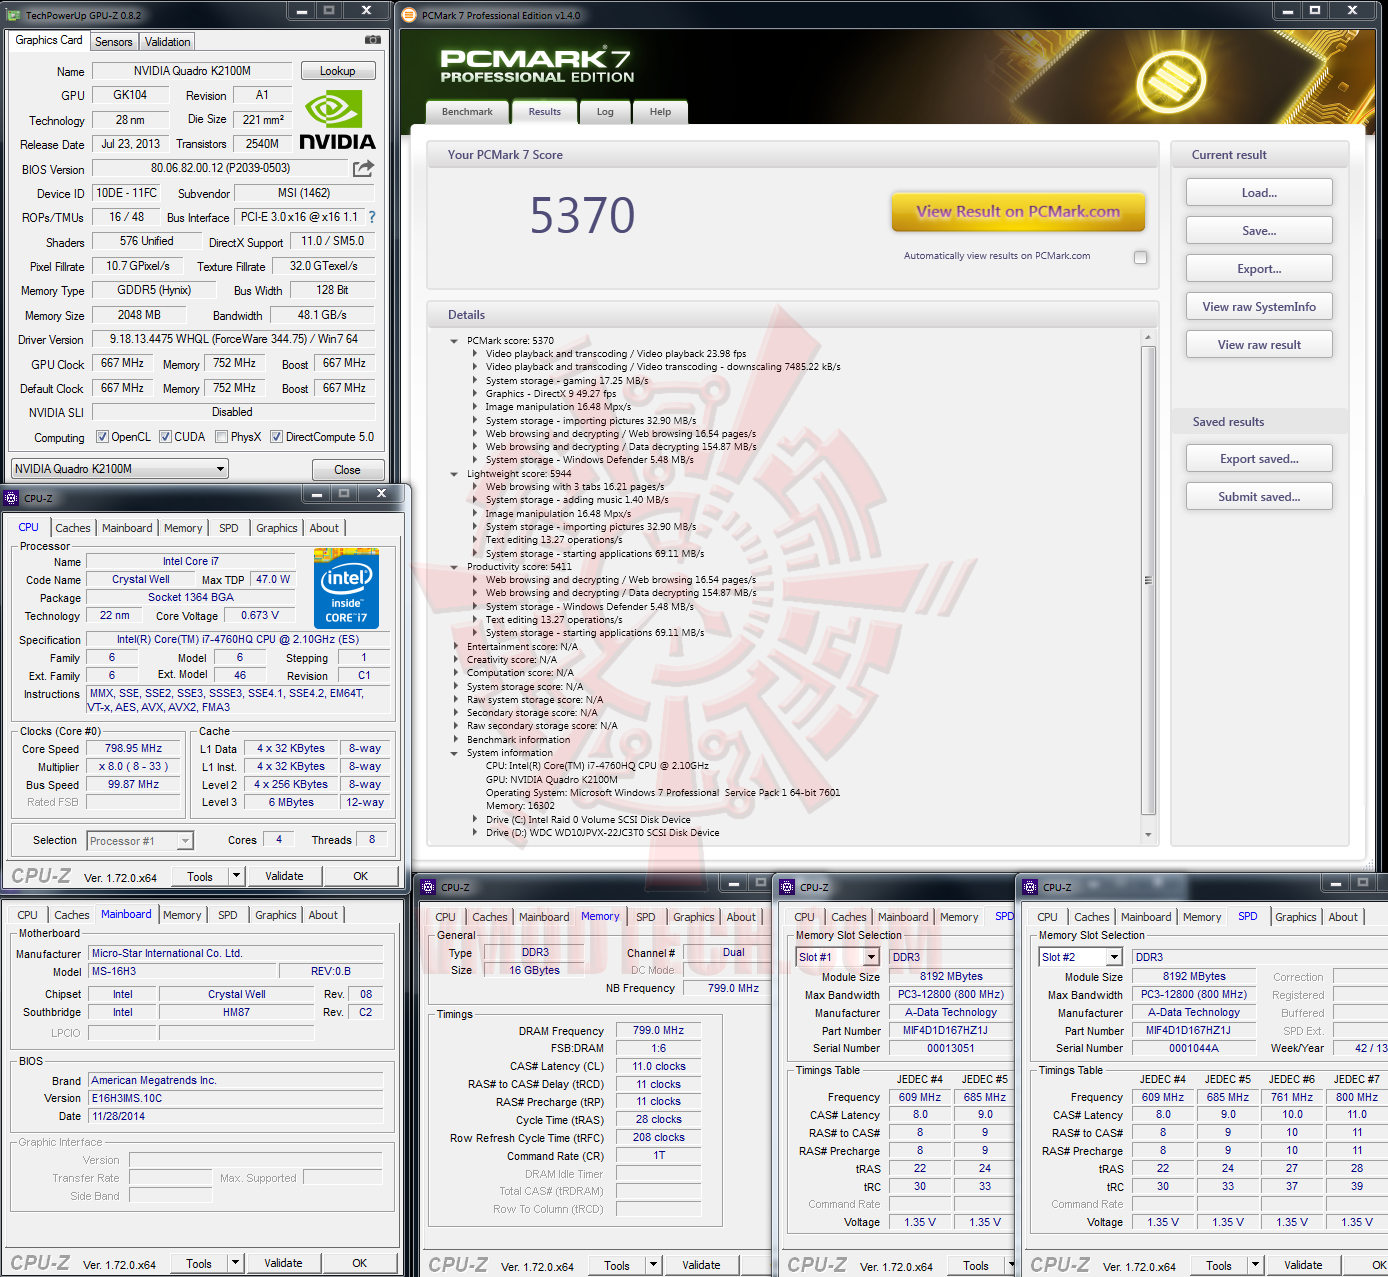Click the down arrow of PCMark details scrollbar

click(1148, 834)
